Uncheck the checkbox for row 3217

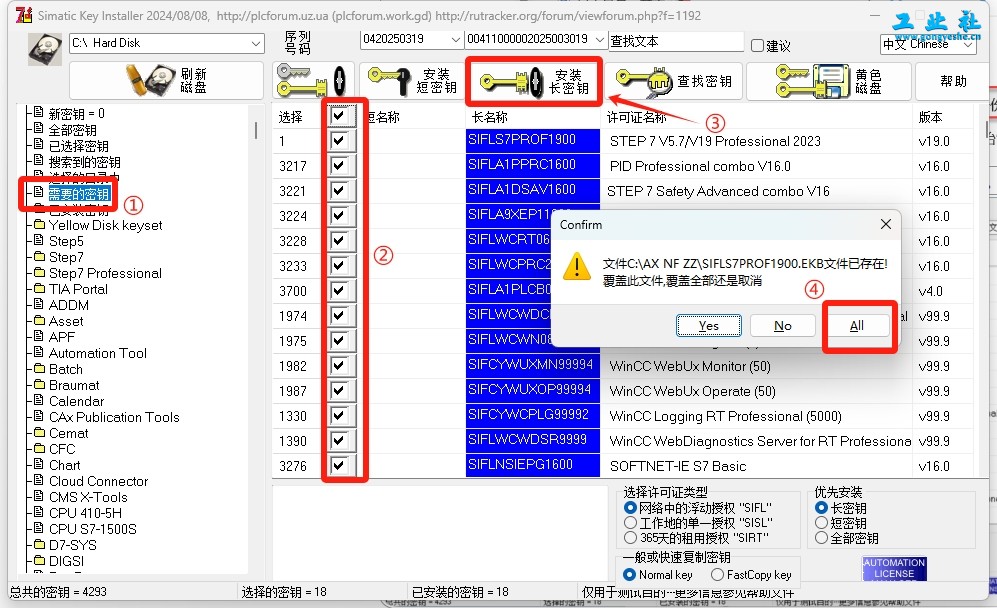pyautogui.click(x=338, y=165)
